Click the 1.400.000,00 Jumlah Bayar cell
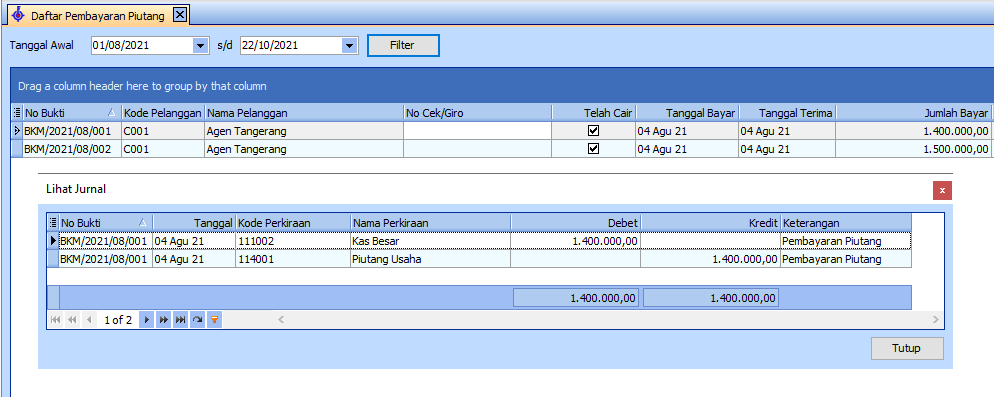Viewport: 994px width, 397px height. pos(913,131)
